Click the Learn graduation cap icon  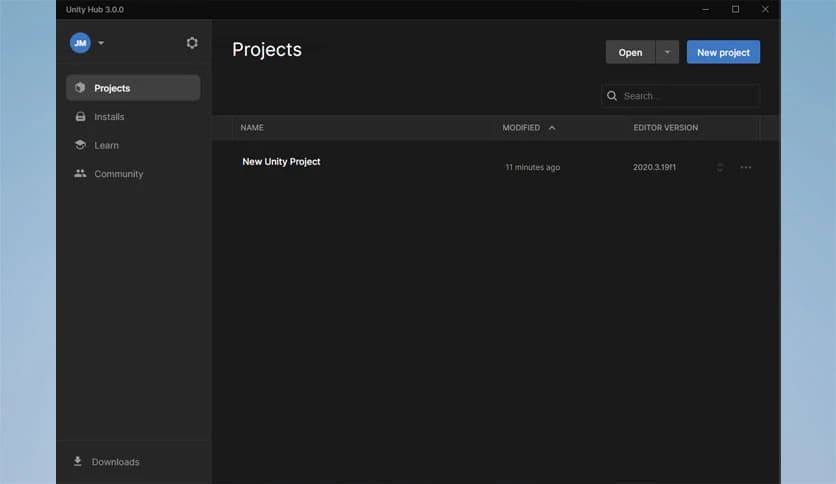tap(80, 144)
